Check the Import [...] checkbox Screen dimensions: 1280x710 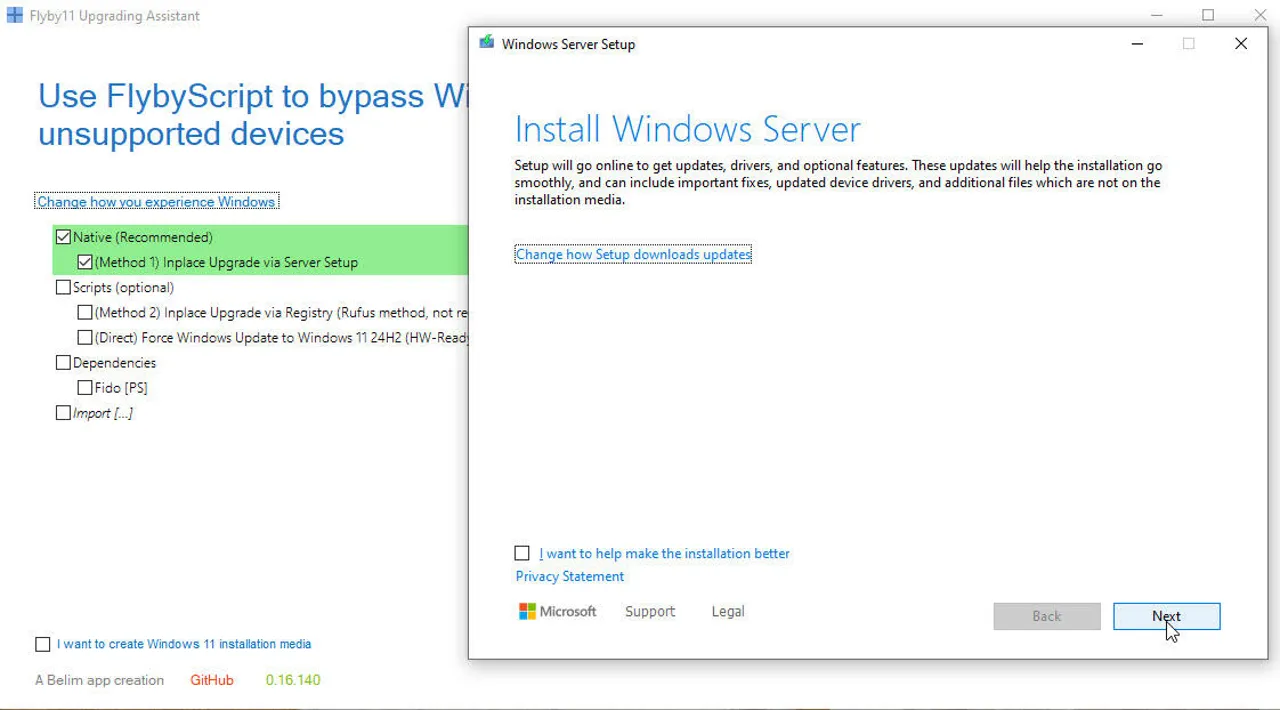63,412
